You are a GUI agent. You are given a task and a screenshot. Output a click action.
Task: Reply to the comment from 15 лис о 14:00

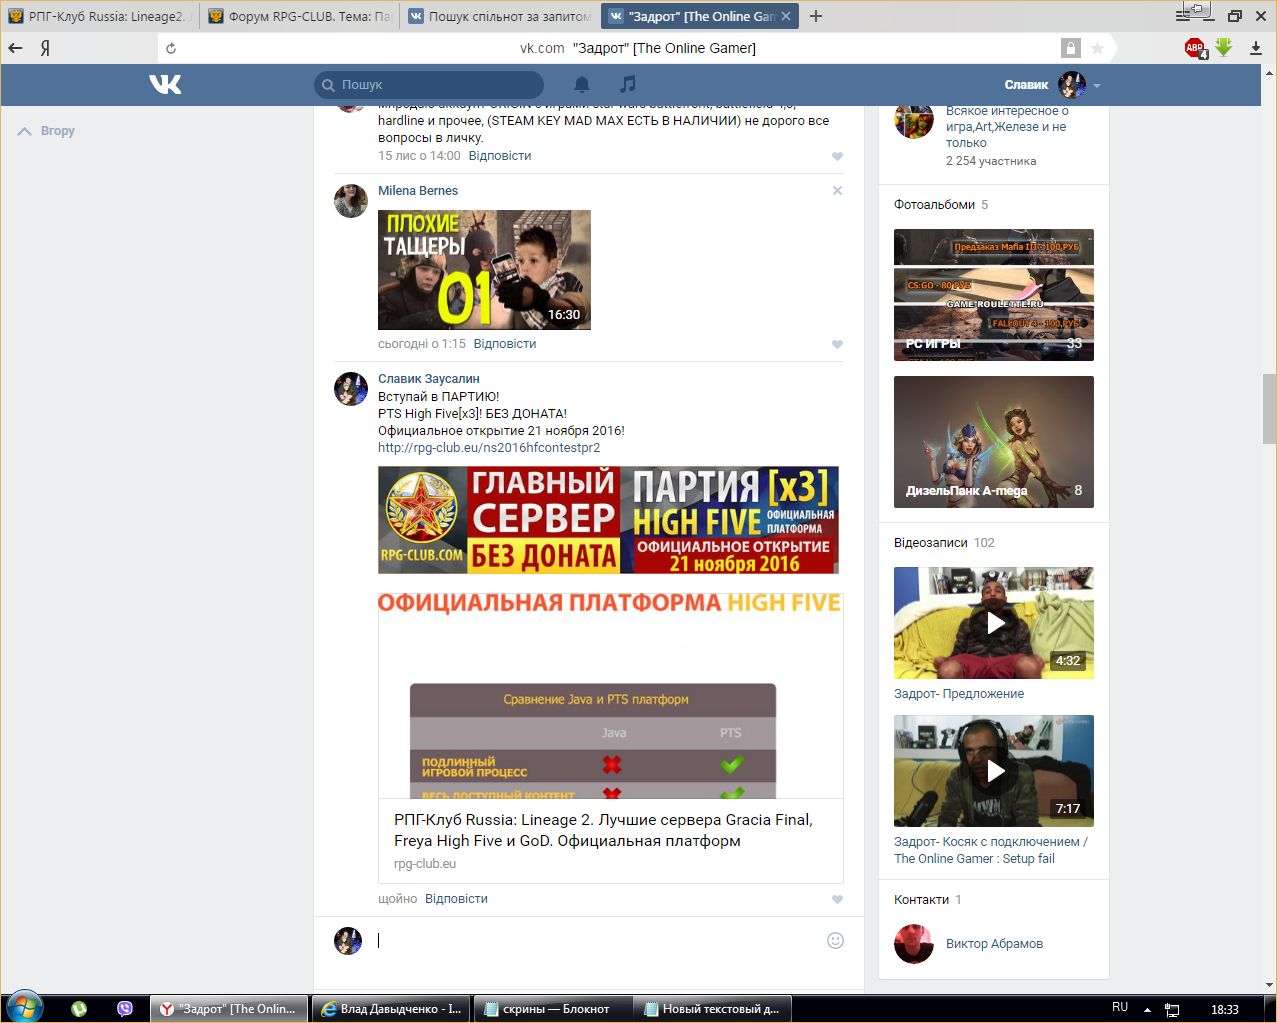(x=500, y=156)
